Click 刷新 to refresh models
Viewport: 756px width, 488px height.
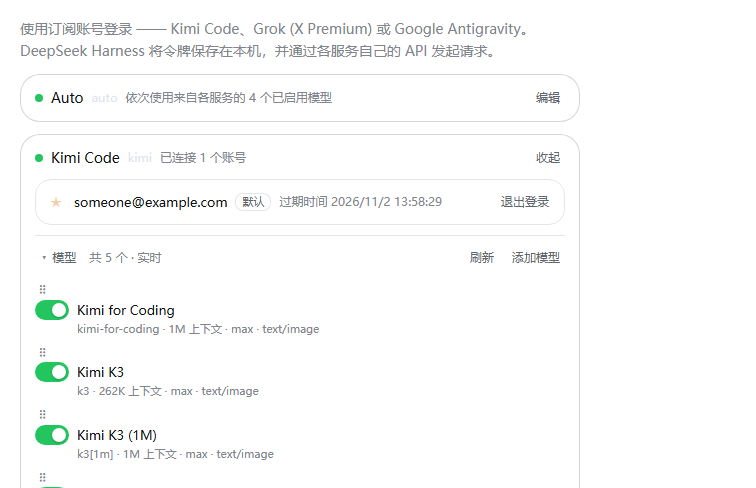coord(482,258)
